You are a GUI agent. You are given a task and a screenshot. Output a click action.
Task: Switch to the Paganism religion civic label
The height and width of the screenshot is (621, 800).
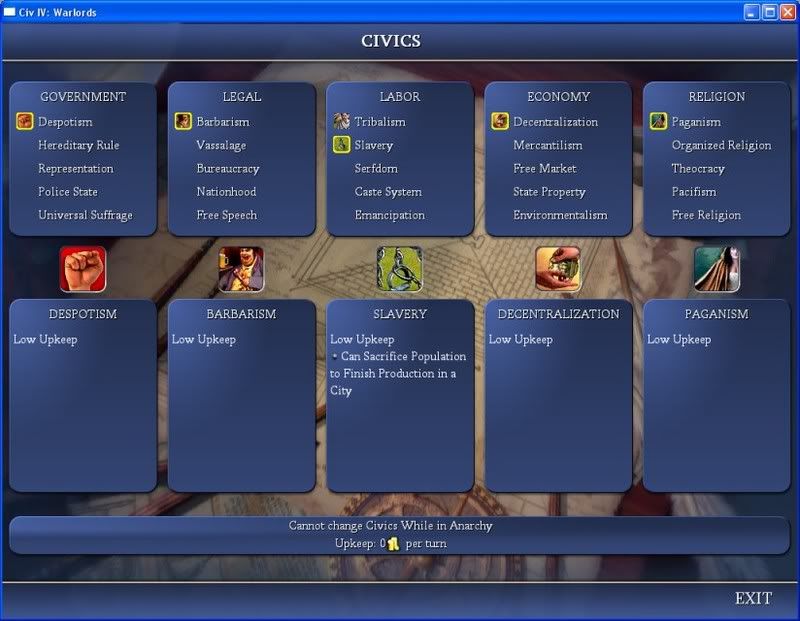click(696, 122)
